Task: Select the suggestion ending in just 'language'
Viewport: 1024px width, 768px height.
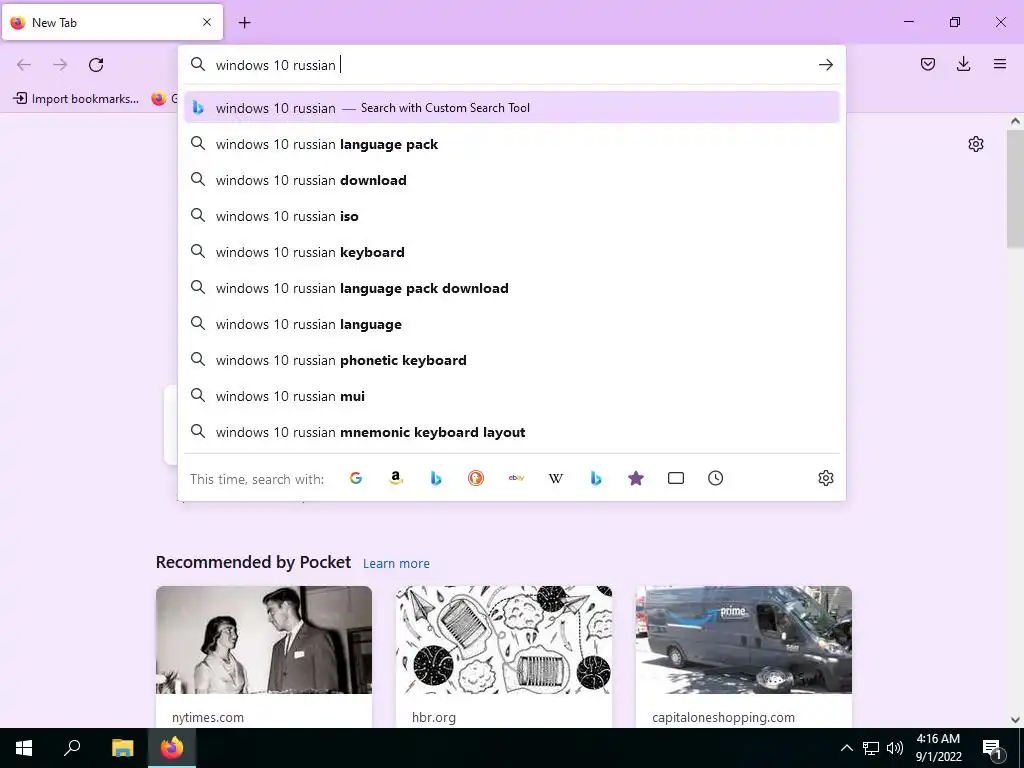Action: pos(511,324)
